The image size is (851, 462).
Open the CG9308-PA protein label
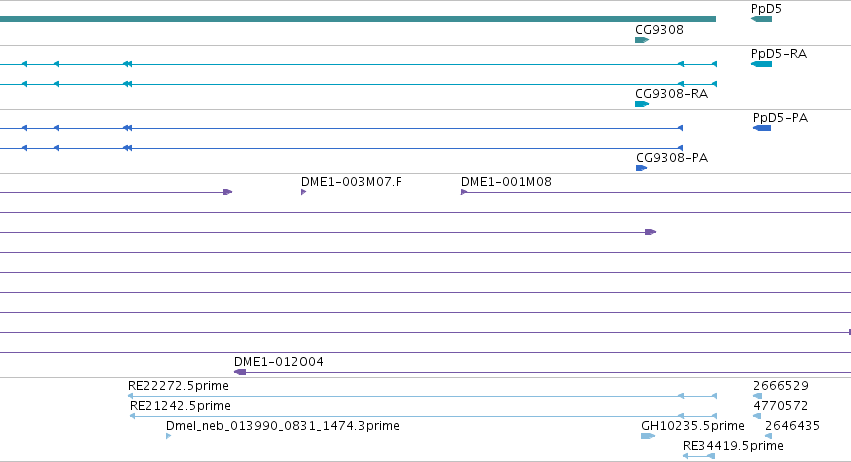(x=672, y=158)
